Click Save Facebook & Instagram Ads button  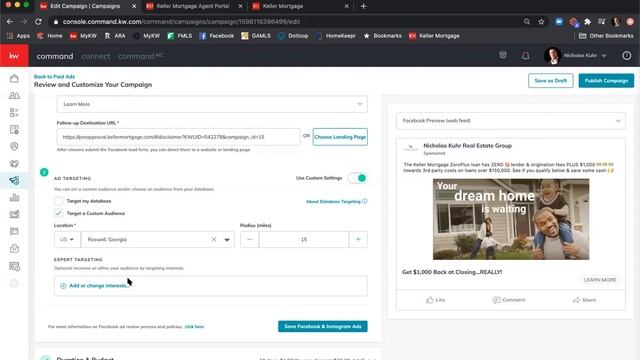coord(323,327)
